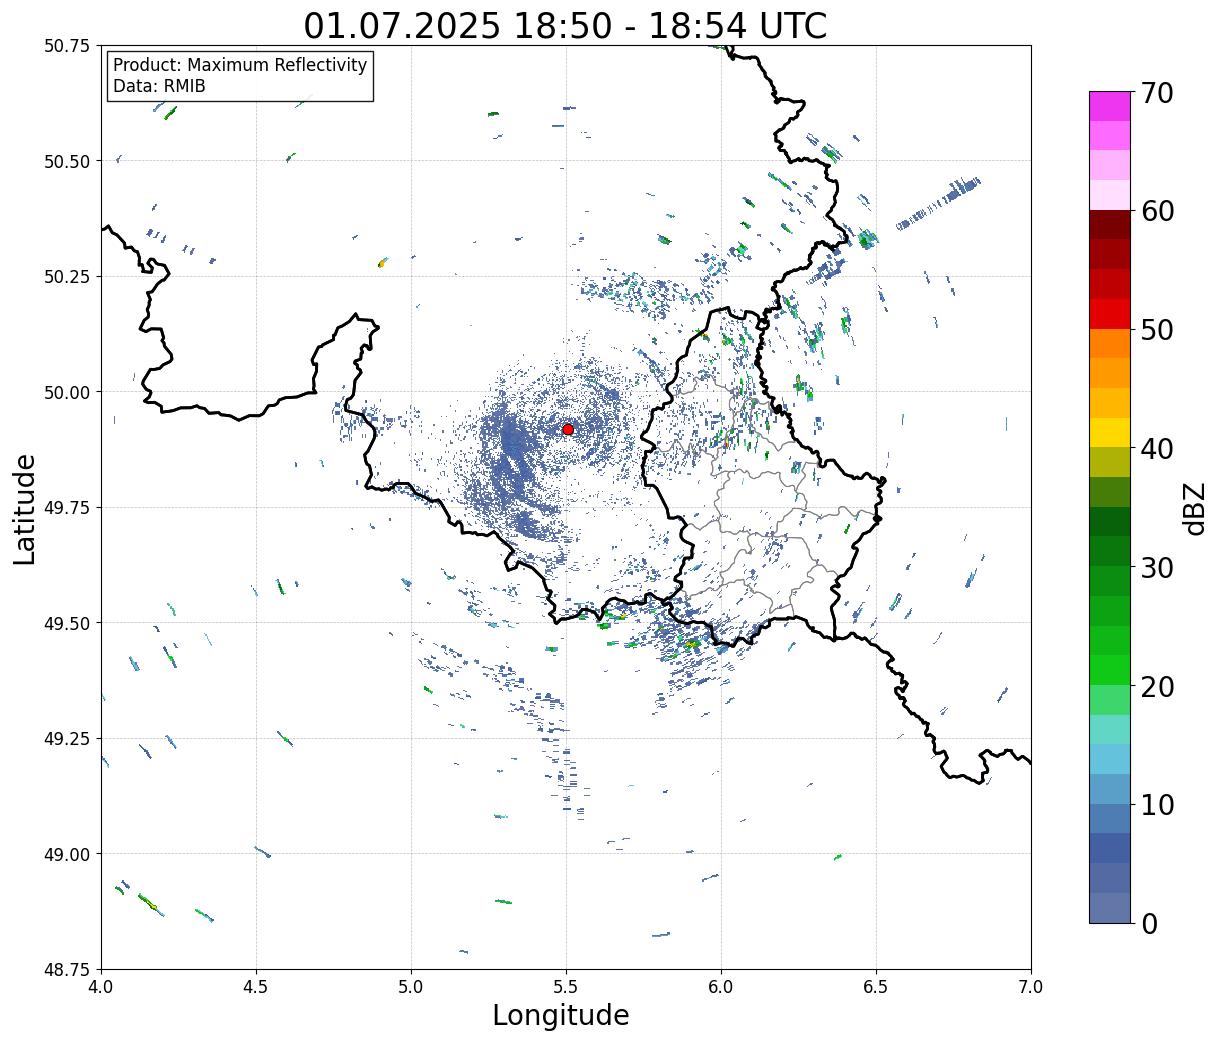Click the longitude tick label 7.0
Viewport: 1219px width, 1040px height.
pos(1031,986)
